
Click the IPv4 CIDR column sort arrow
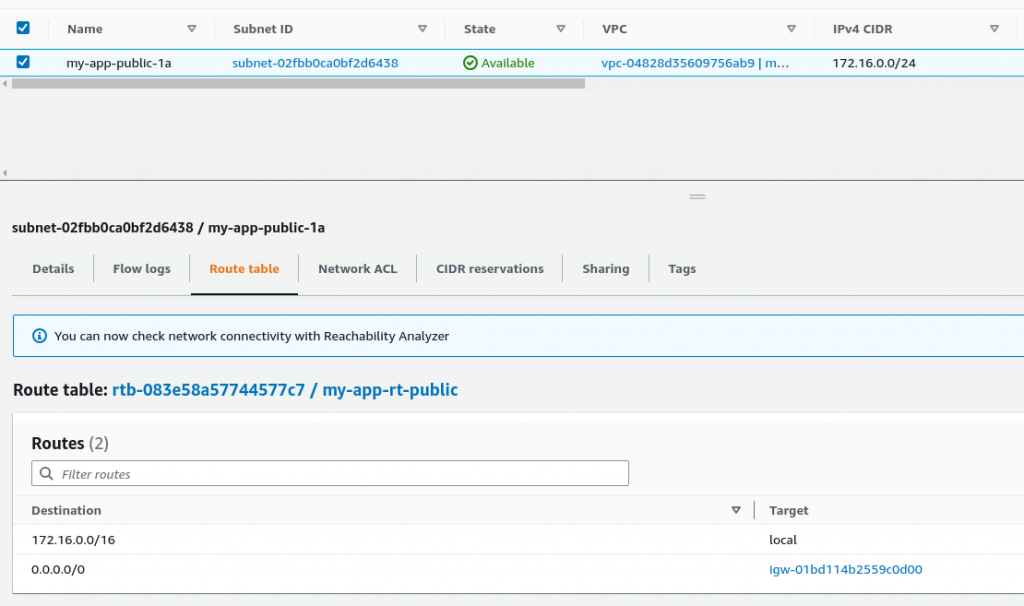994,29
